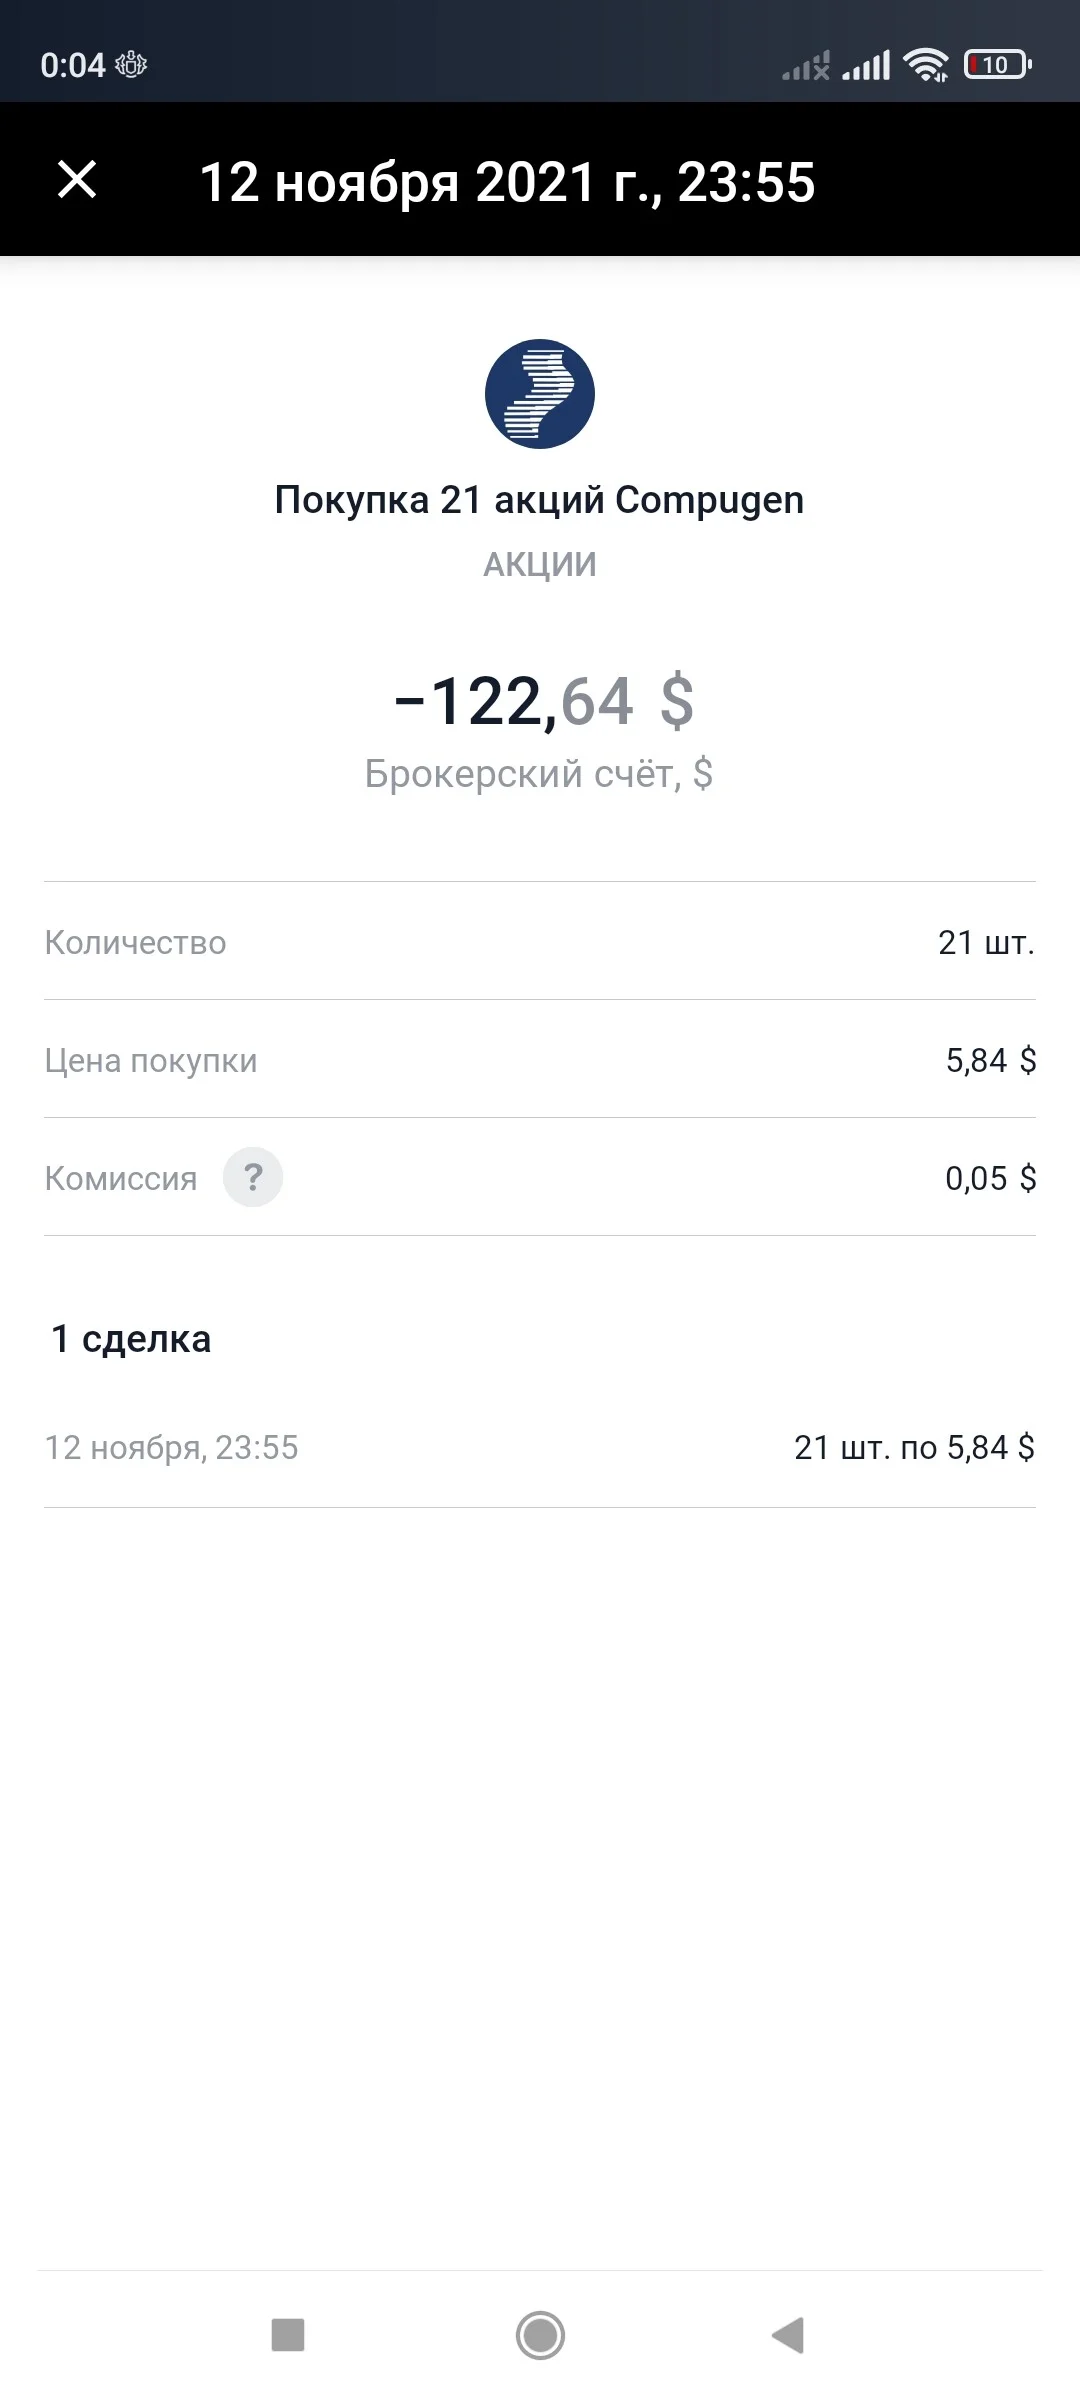This screenshot has width=1080, height=2400.
Task: Tap Android recent apps square button
Action: pyautogui.click(x=288, y=2336)
